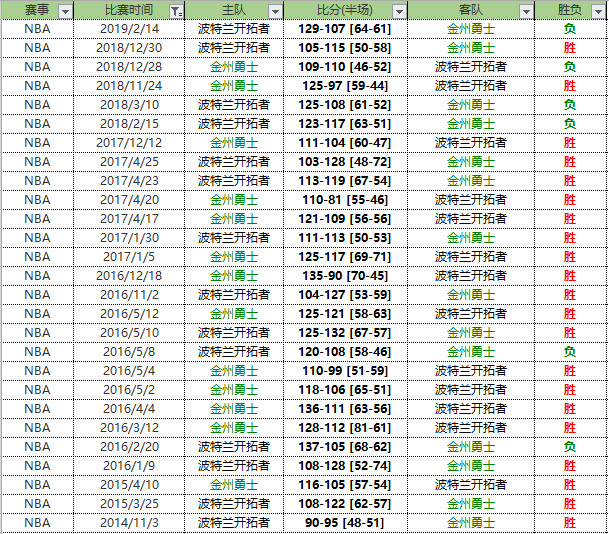This screenshot has height=534, width=609.
Task: Click the date cell 2017/12/12
Action: 129,143
